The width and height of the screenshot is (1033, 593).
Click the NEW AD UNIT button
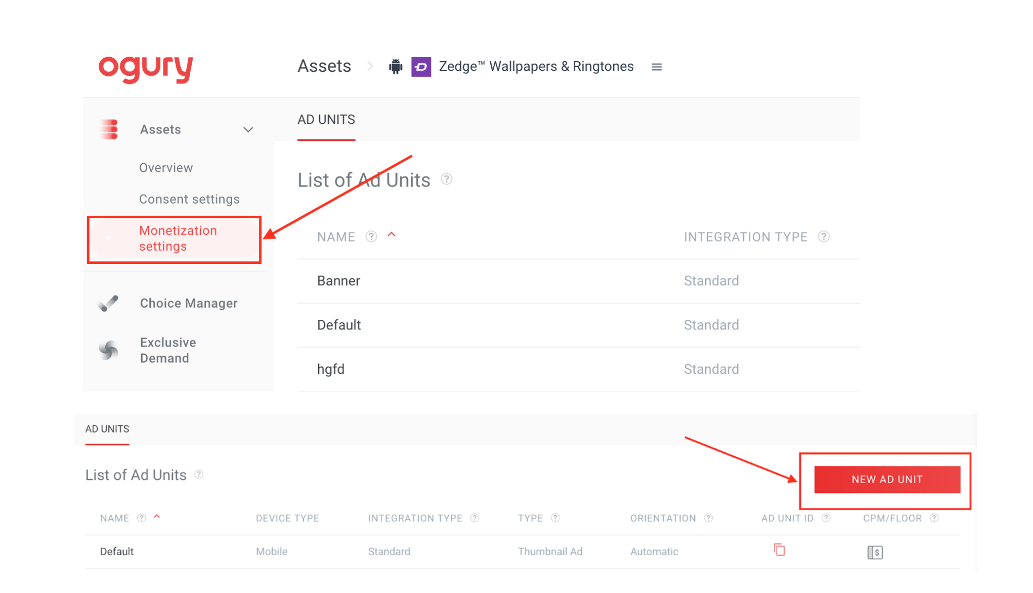click(x=887, y=480)
